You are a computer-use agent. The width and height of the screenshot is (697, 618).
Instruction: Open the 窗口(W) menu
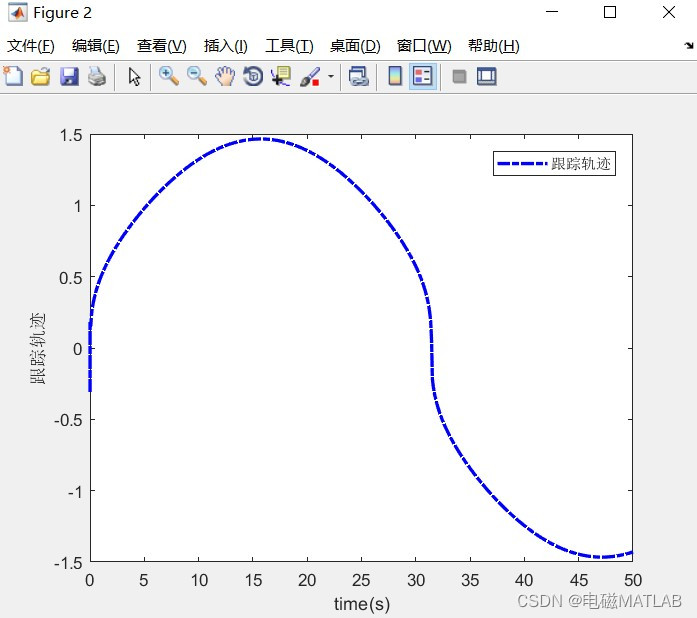pyautogui.click(x=424, y=46)
